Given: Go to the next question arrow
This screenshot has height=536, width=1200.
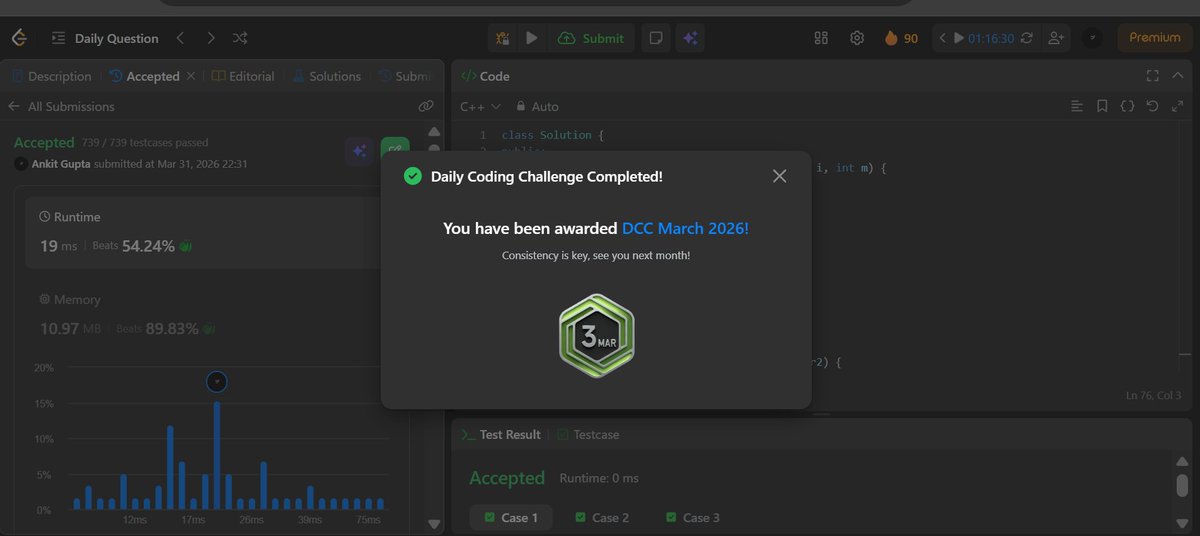Looking at the screenshot, I should pos(210,38).
